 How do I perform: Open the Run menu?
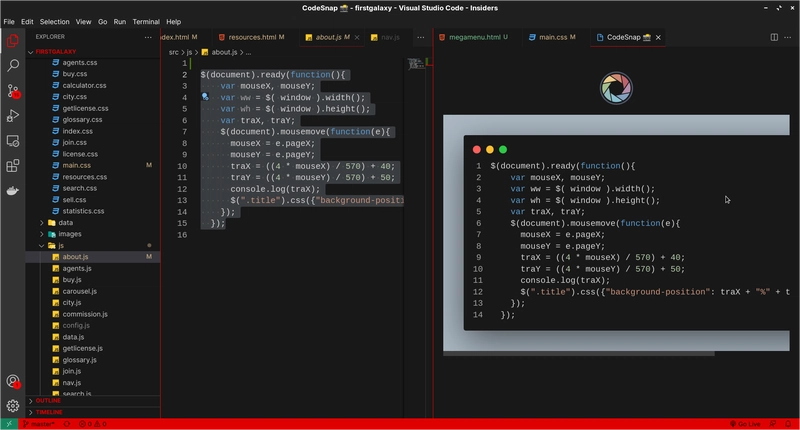tap(120, 22)
